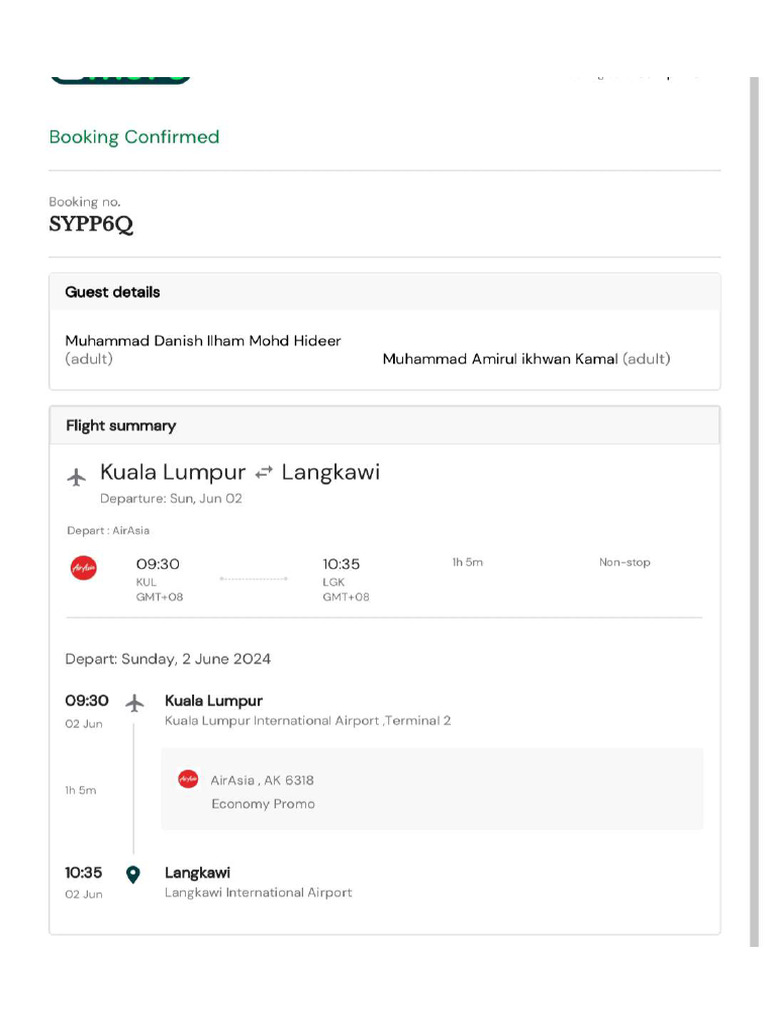Click the airplane icon beside Kuala Lumpur heading
This screenshot has width=768, height=1024.
[x=77, y=477]
